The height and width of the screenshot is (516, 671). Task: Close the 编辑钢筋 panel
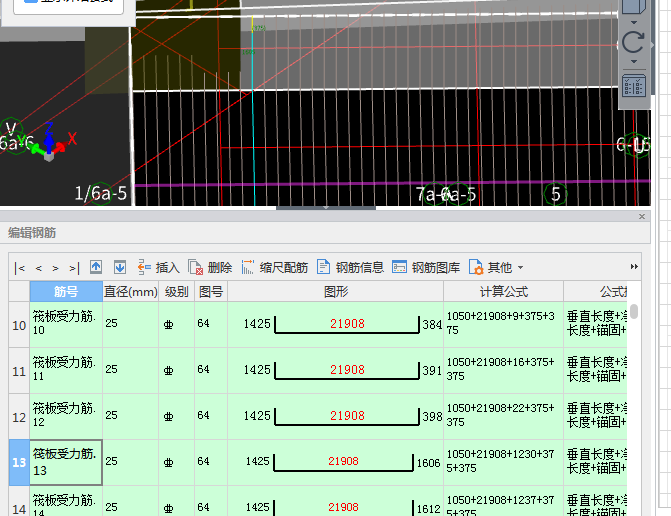click(642, 216)
